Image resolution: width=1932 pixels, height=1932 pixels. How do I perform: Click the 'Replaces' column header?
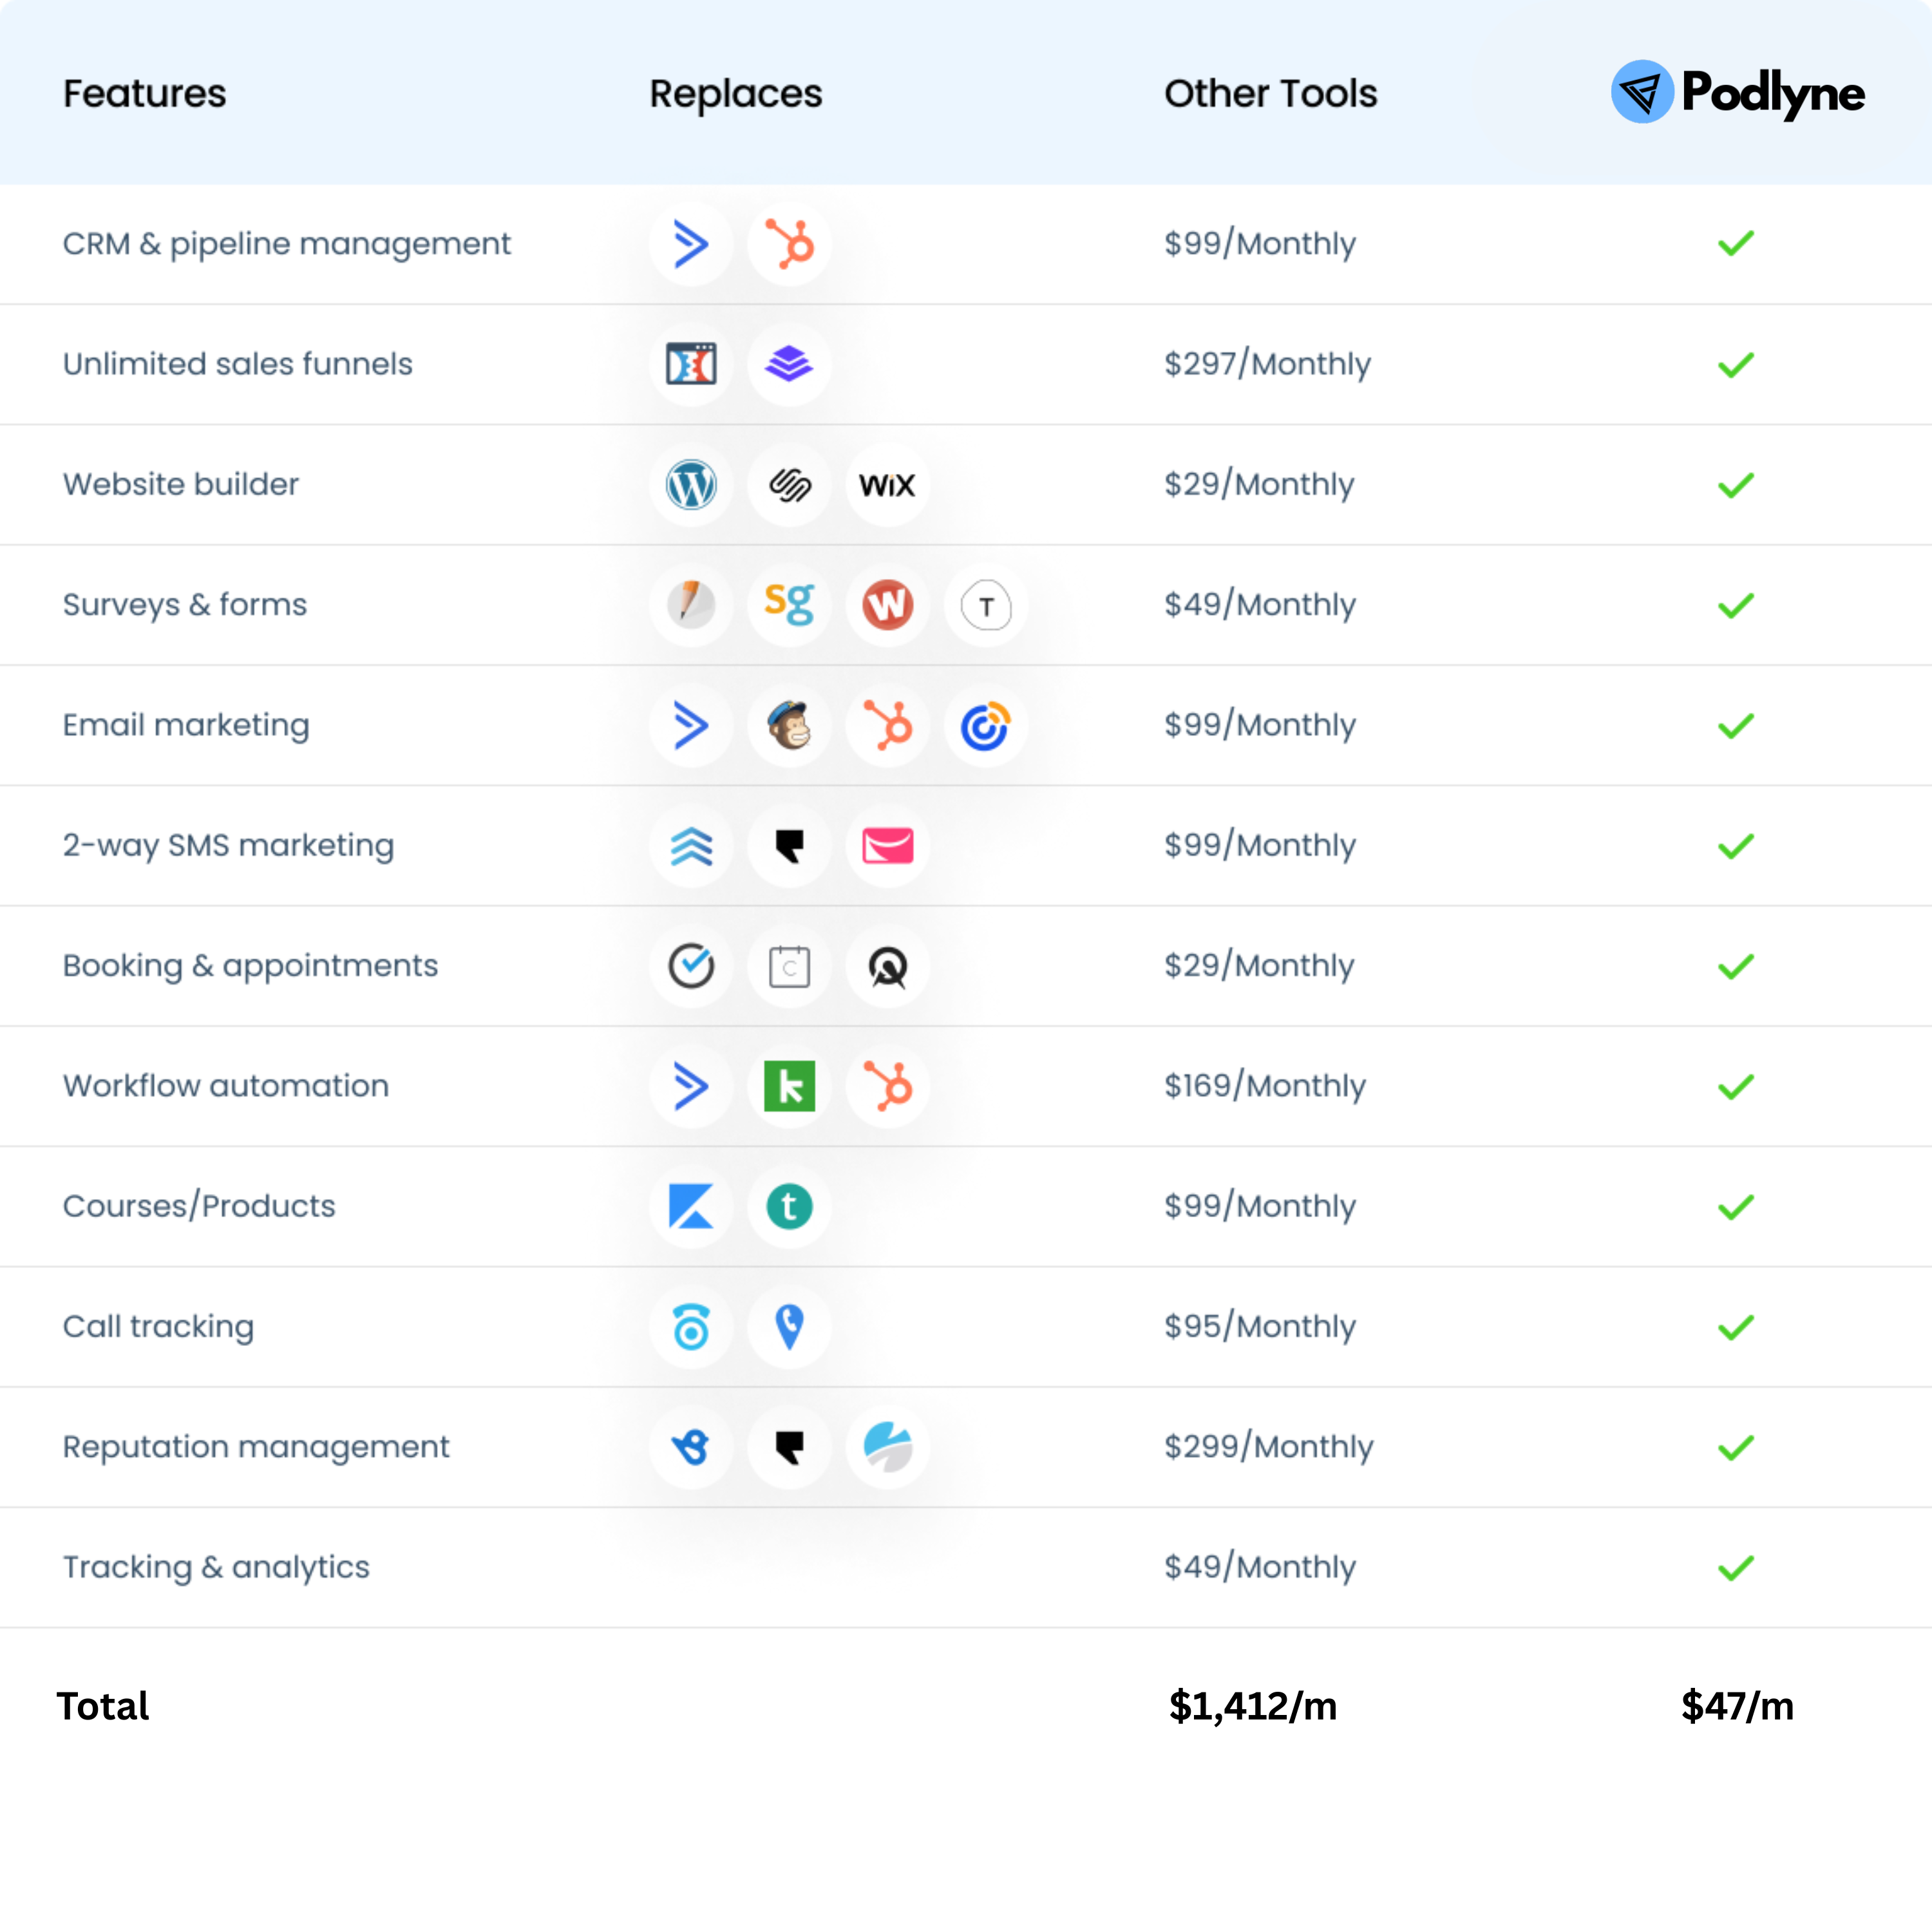pos(735,93)
